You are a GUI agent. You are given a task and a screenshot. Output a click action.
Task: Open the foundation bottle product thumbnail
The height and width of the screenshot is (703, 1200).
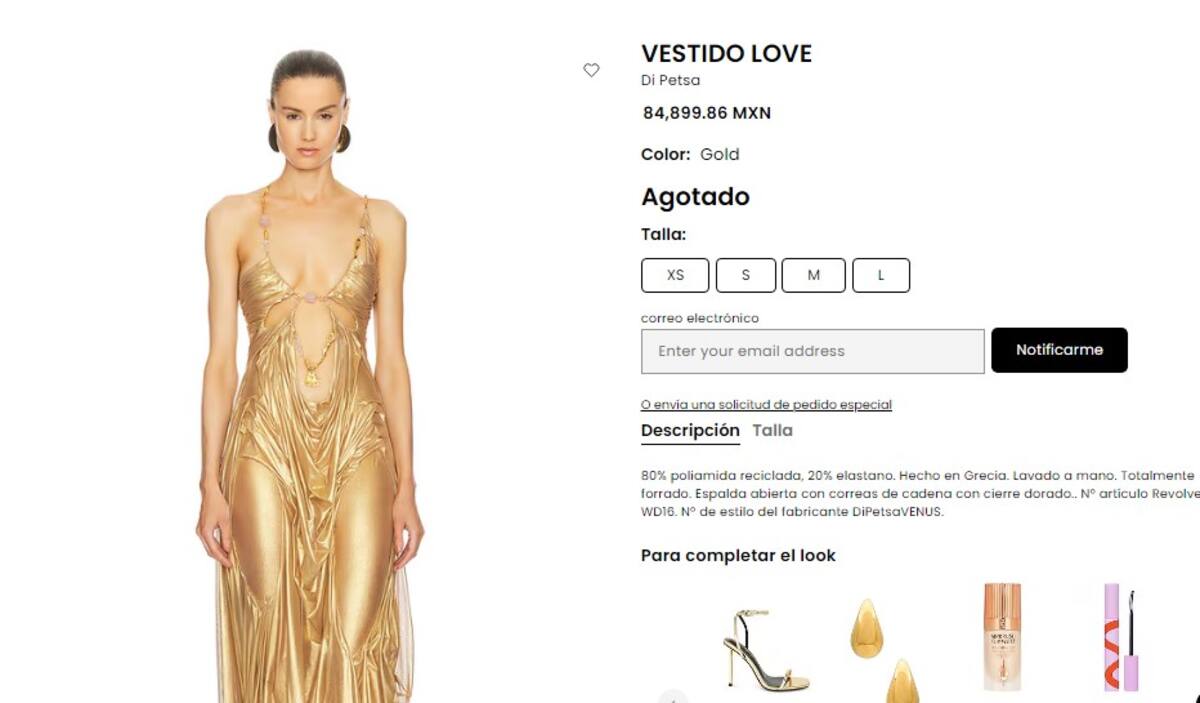(x=1001, y=636)
